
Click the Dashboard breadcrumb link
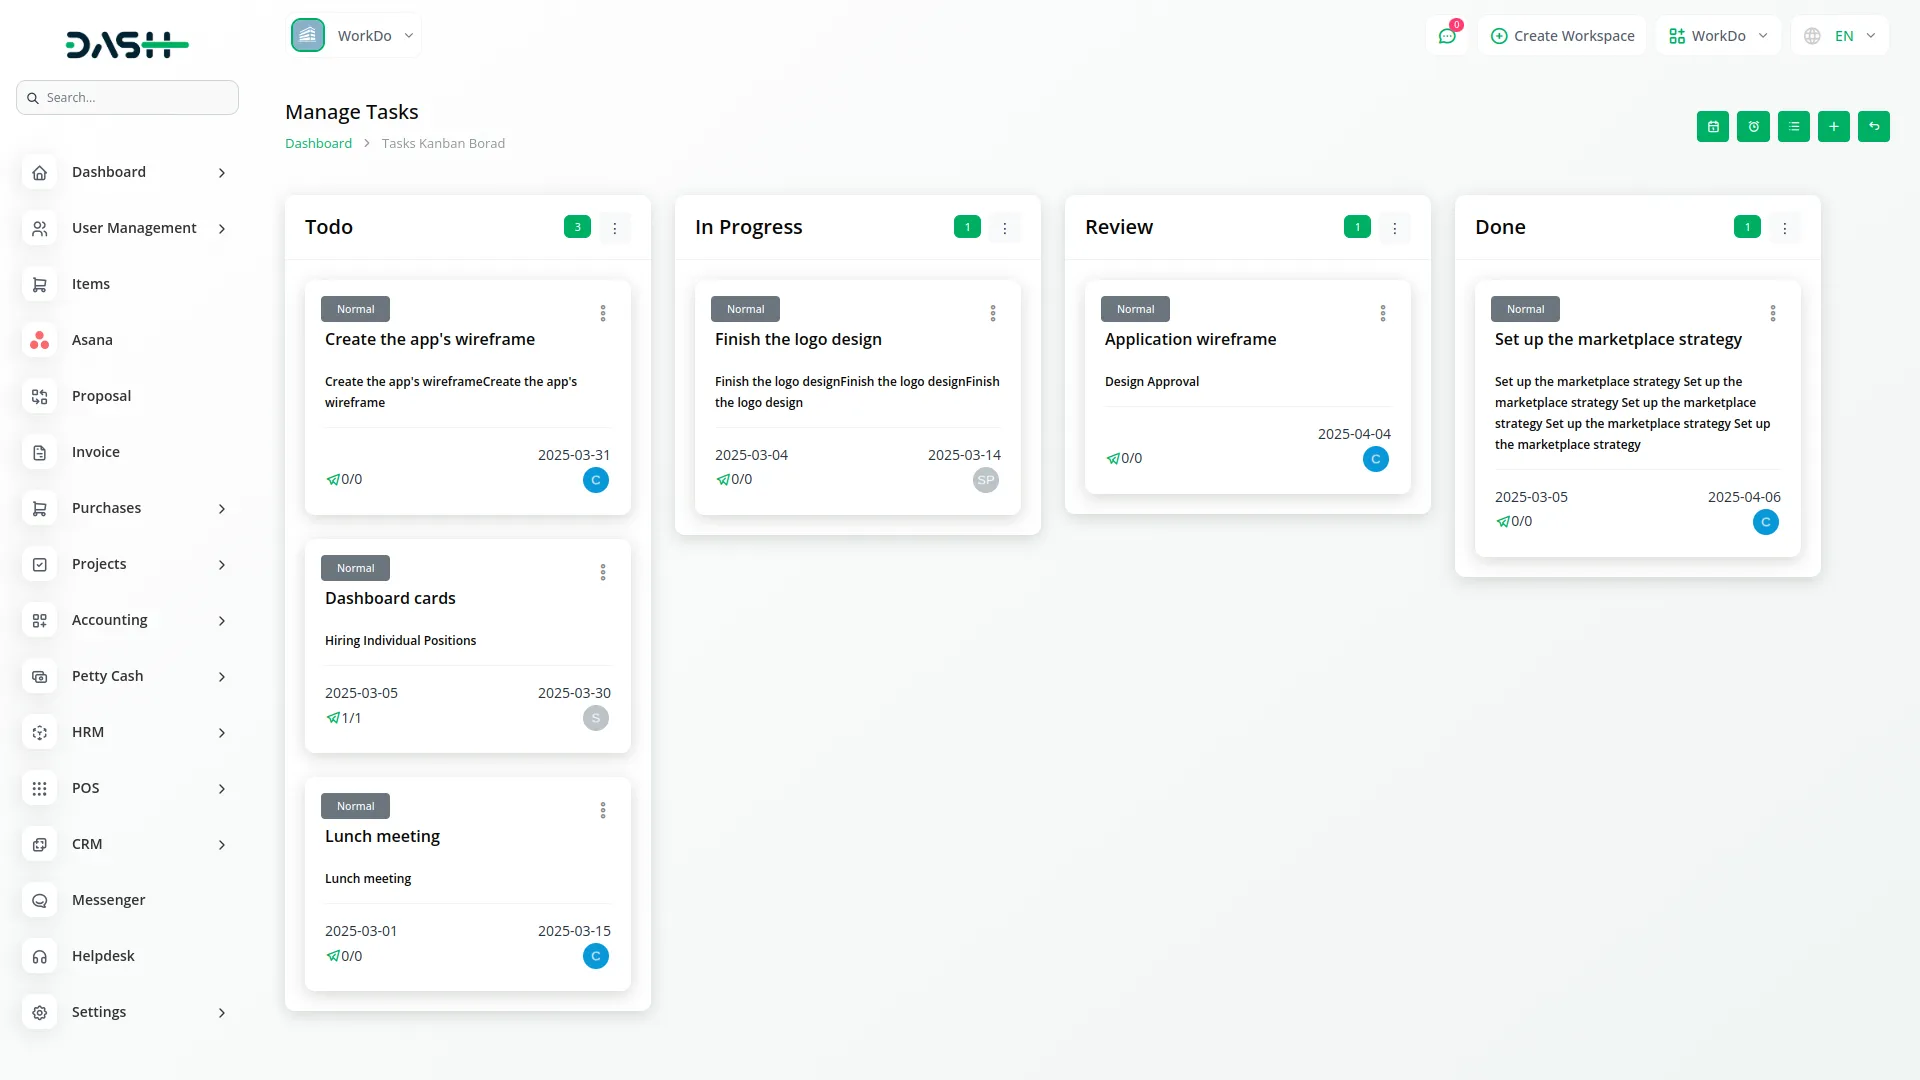(x=317, y=143)
